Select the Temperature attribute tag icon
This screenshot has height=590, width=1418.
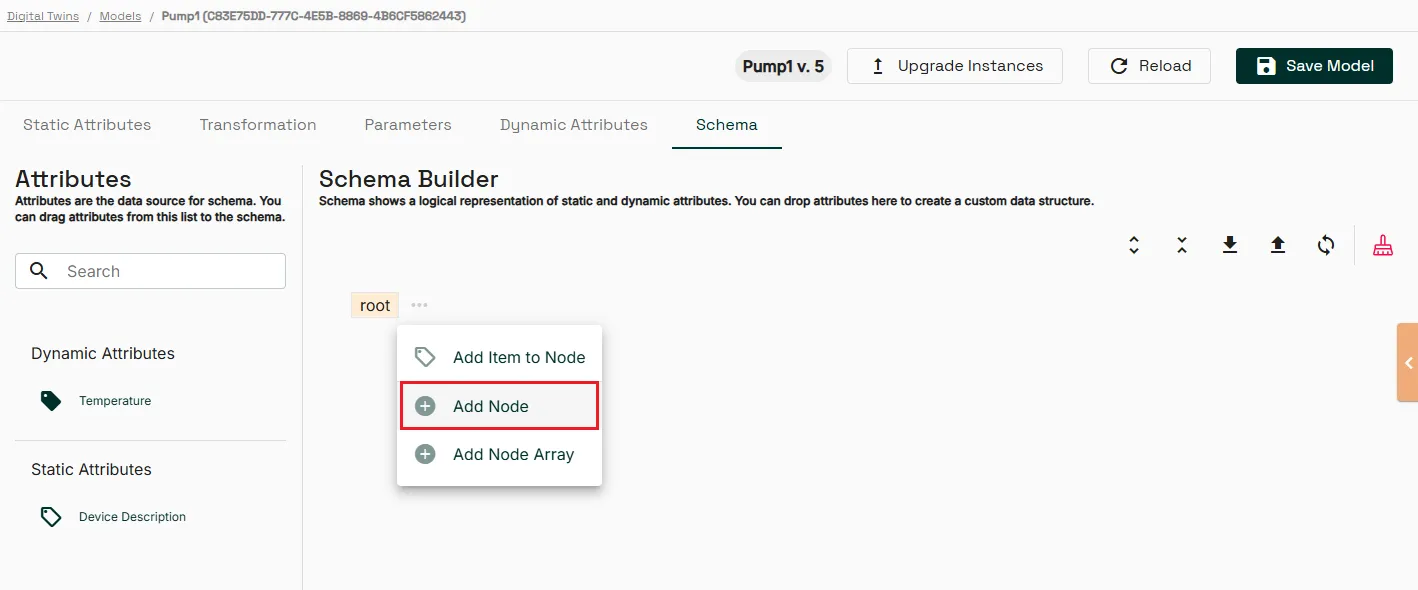point(50,401)
